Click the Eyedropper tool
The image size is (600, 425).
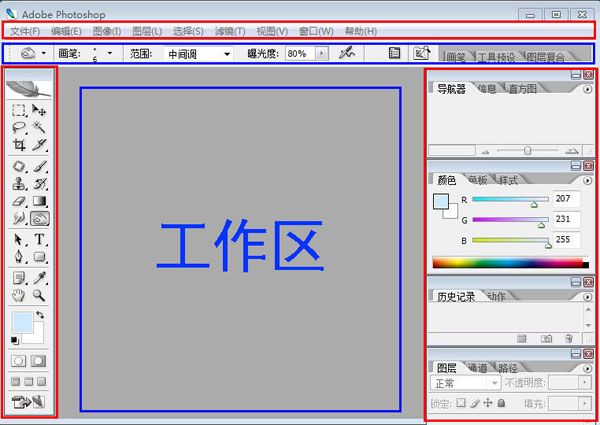coord(40,277)
